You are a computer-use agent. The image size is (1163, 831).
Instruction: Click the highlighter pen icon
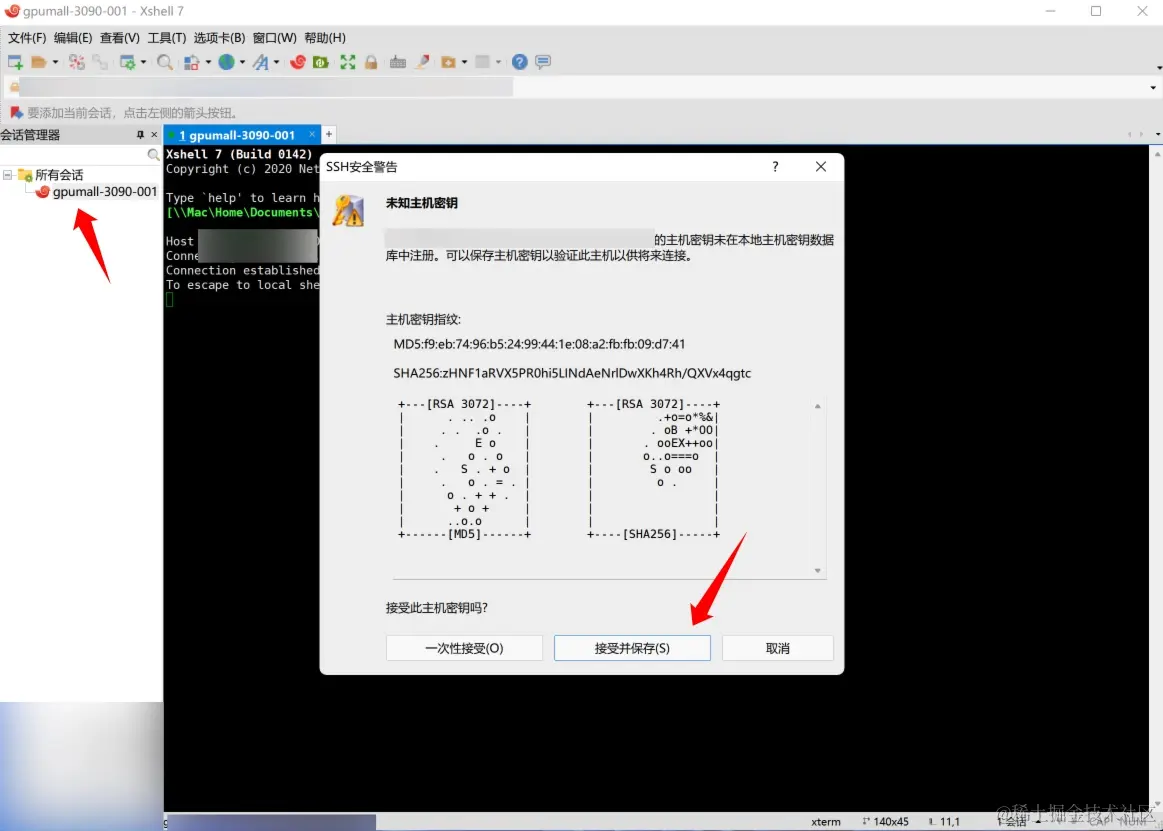pos(422,62)
